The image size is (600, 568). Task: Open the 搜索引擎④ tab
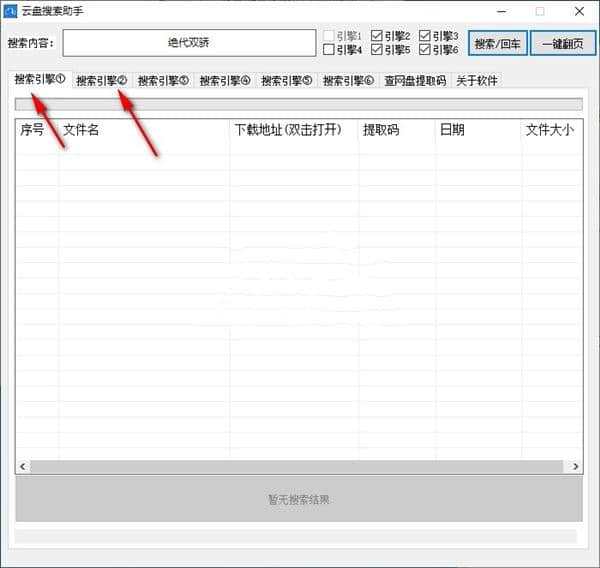225,80
